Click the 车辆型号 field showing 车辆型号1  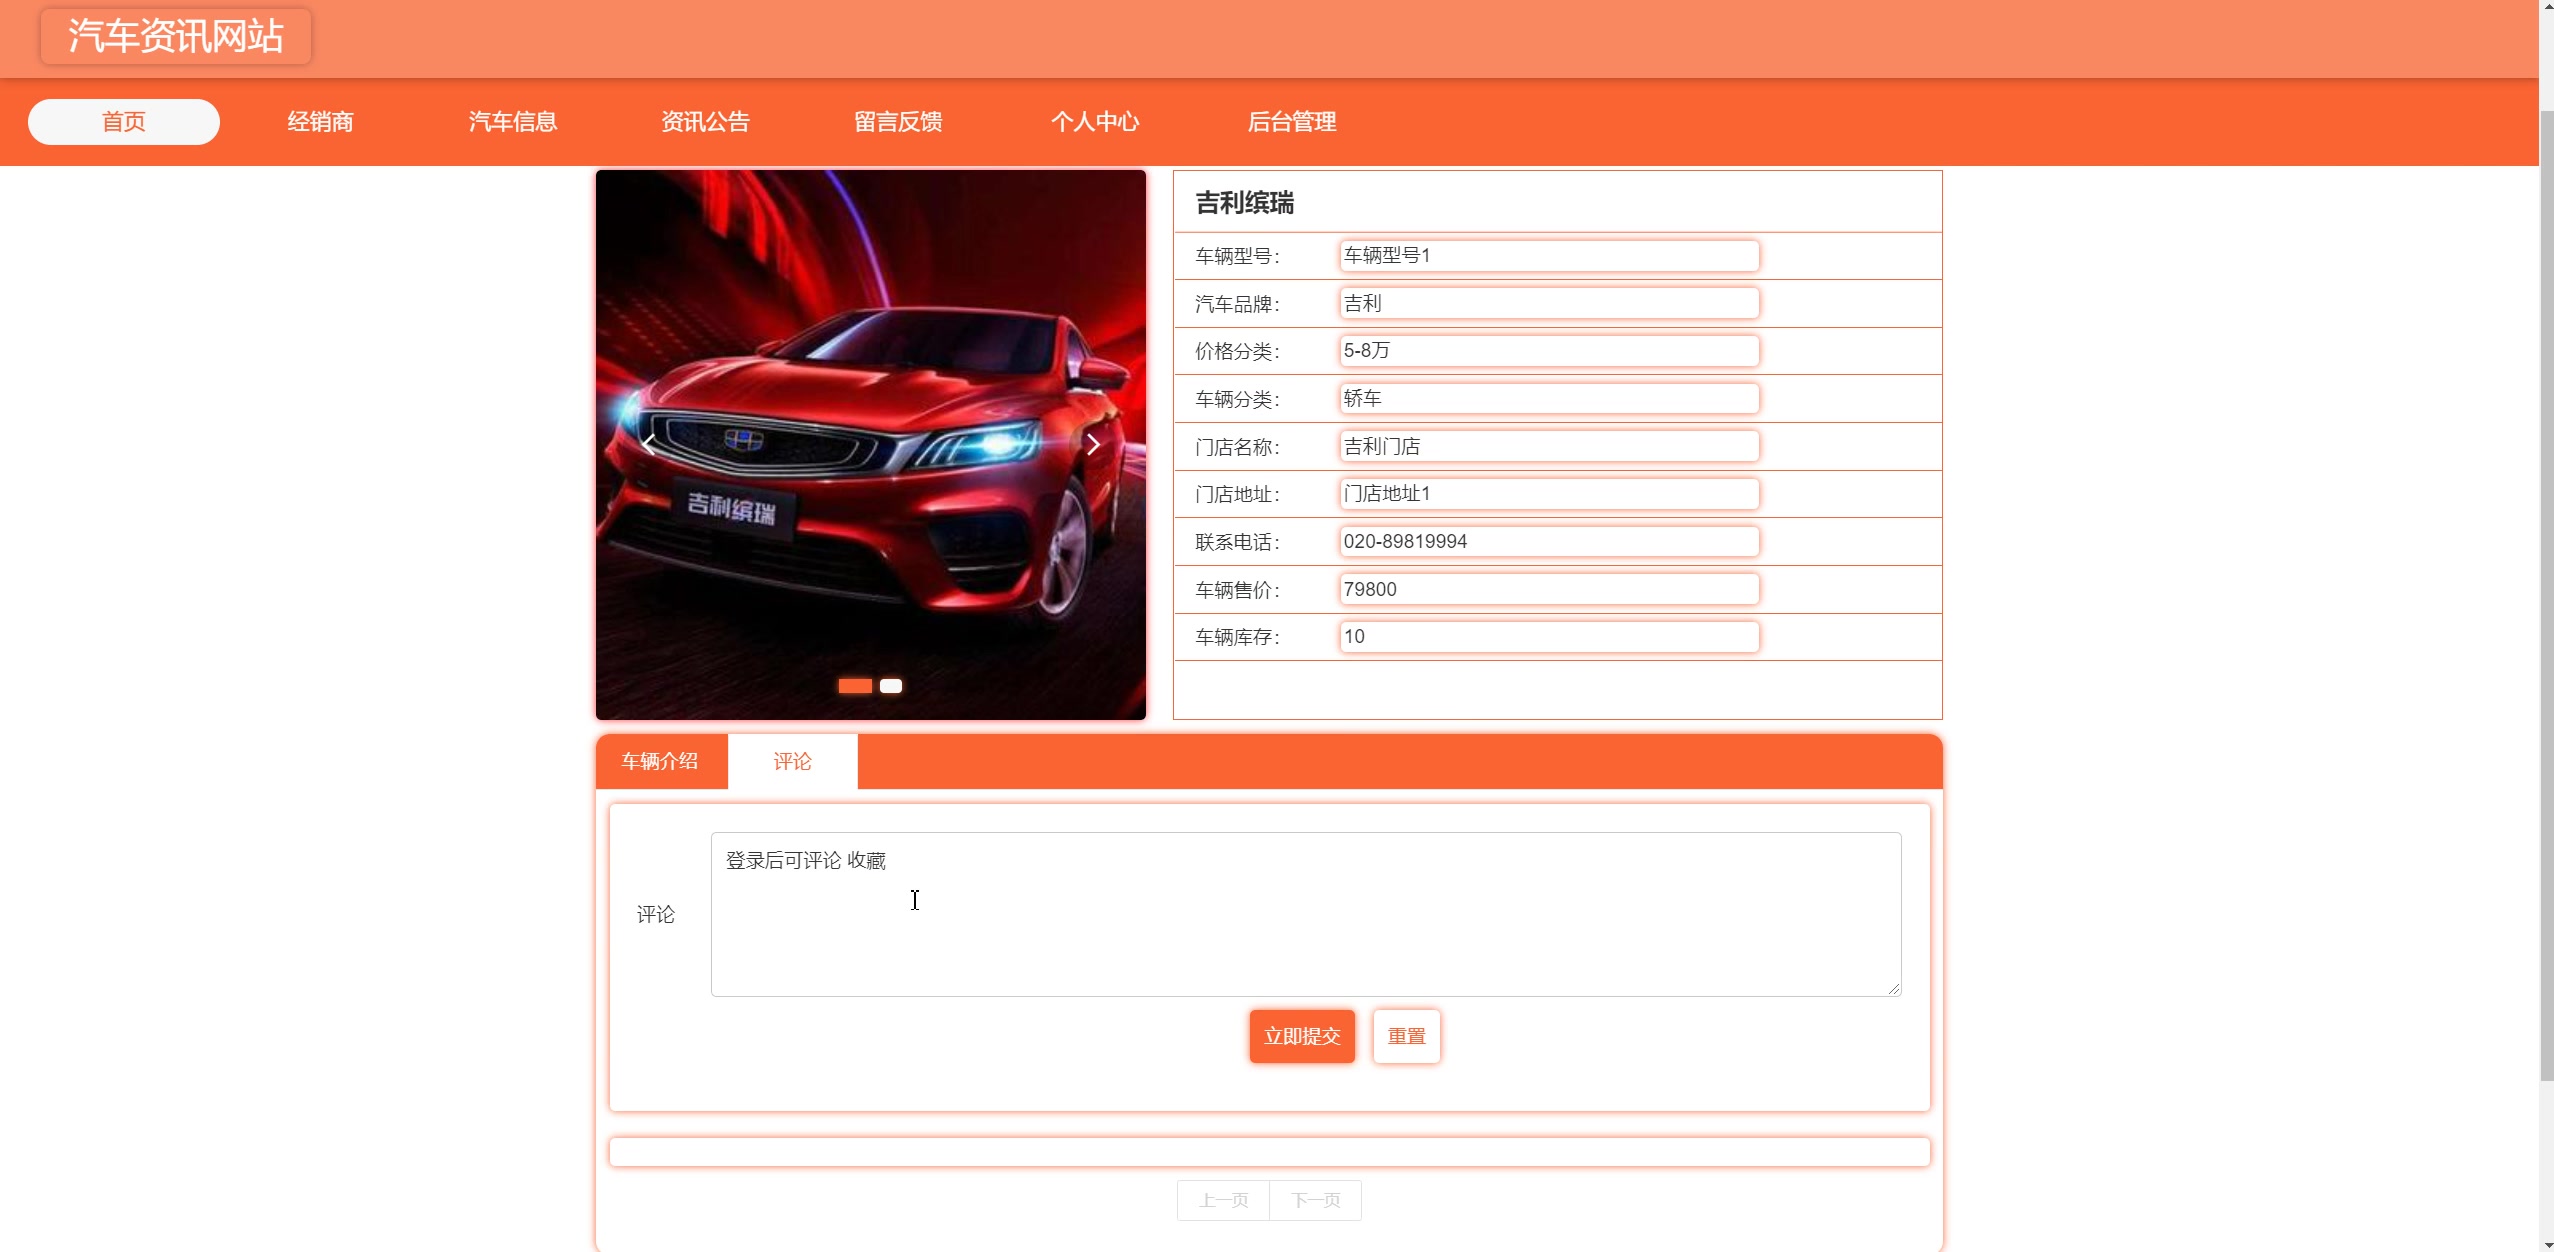point(1549,256)
